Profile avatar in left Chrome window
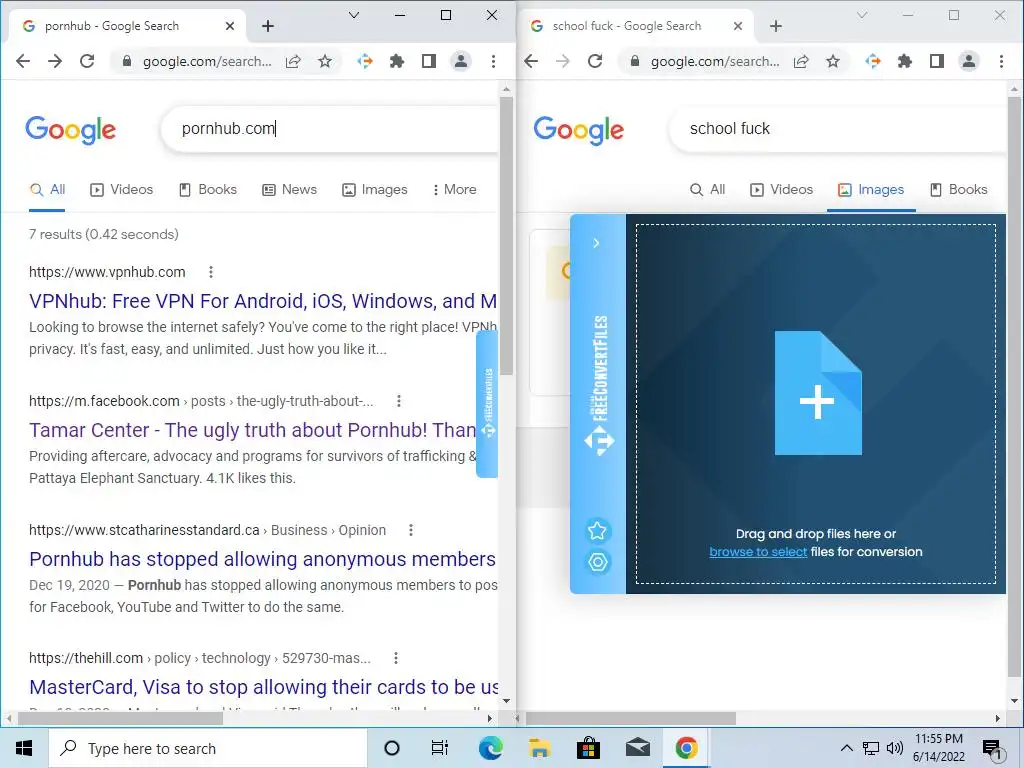The image size is (1024, 768). click(460, 61)
